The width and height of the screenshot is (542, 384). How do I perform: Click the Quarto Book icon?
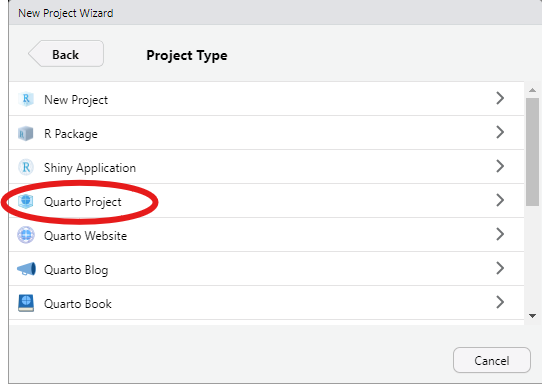click(x=26, y=303)
